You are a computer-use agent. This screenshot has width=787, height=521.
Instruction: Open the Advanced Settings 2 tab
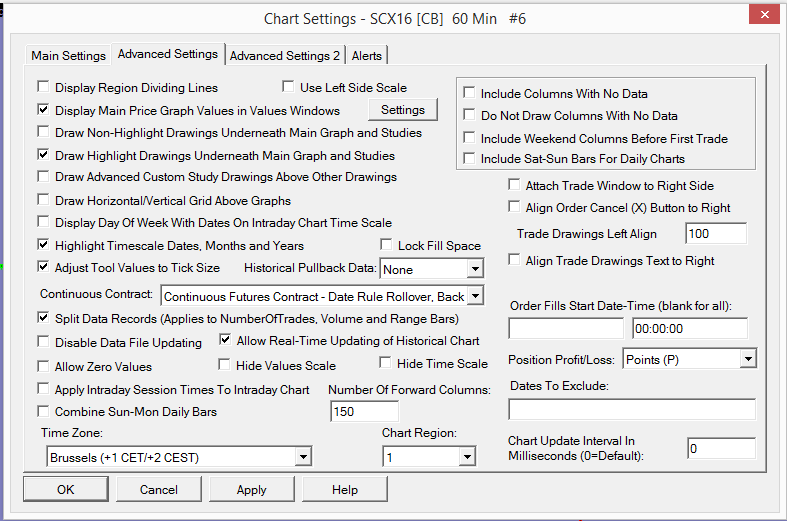tap(285, 55)
